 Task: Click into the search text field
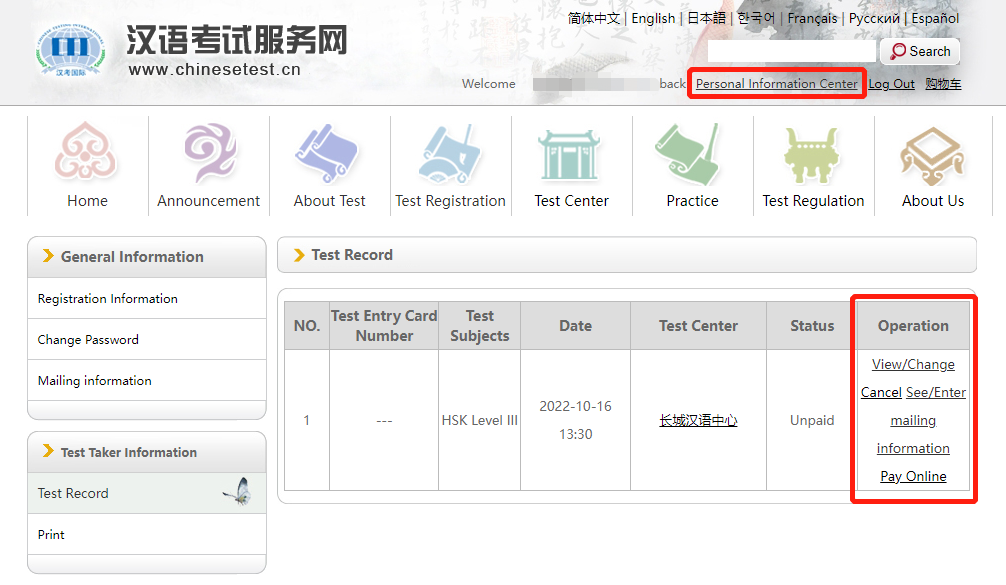(x=791, y=51)
